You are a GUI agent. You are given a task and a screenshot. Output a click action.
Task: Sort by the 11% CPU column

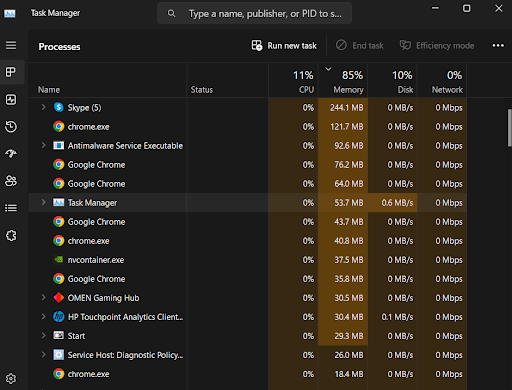(x=293, y=80)
